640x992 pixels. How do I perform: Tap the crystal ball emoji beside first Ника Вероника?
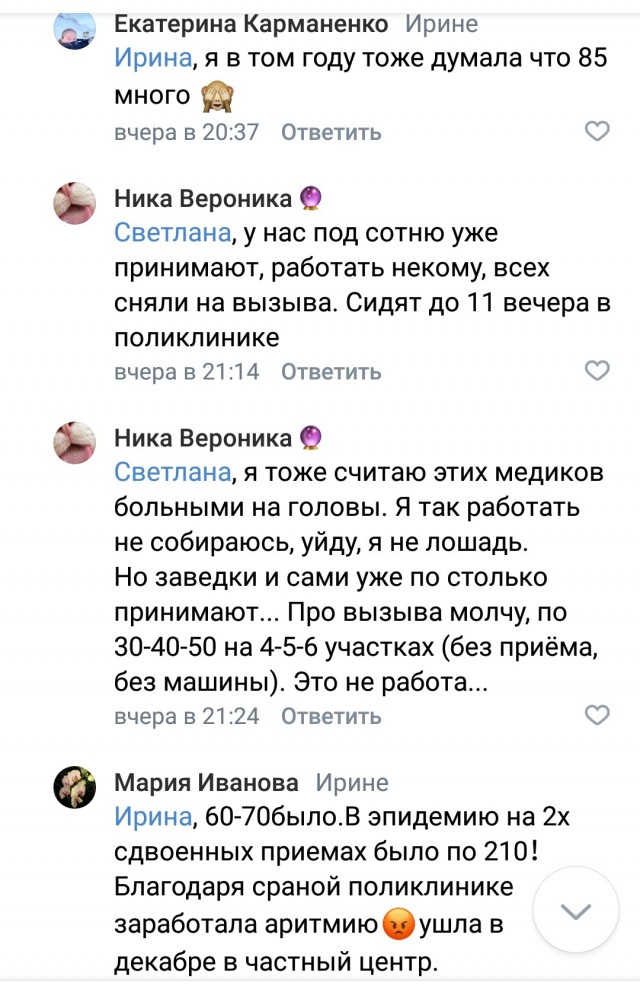click(x=313, y=198)
